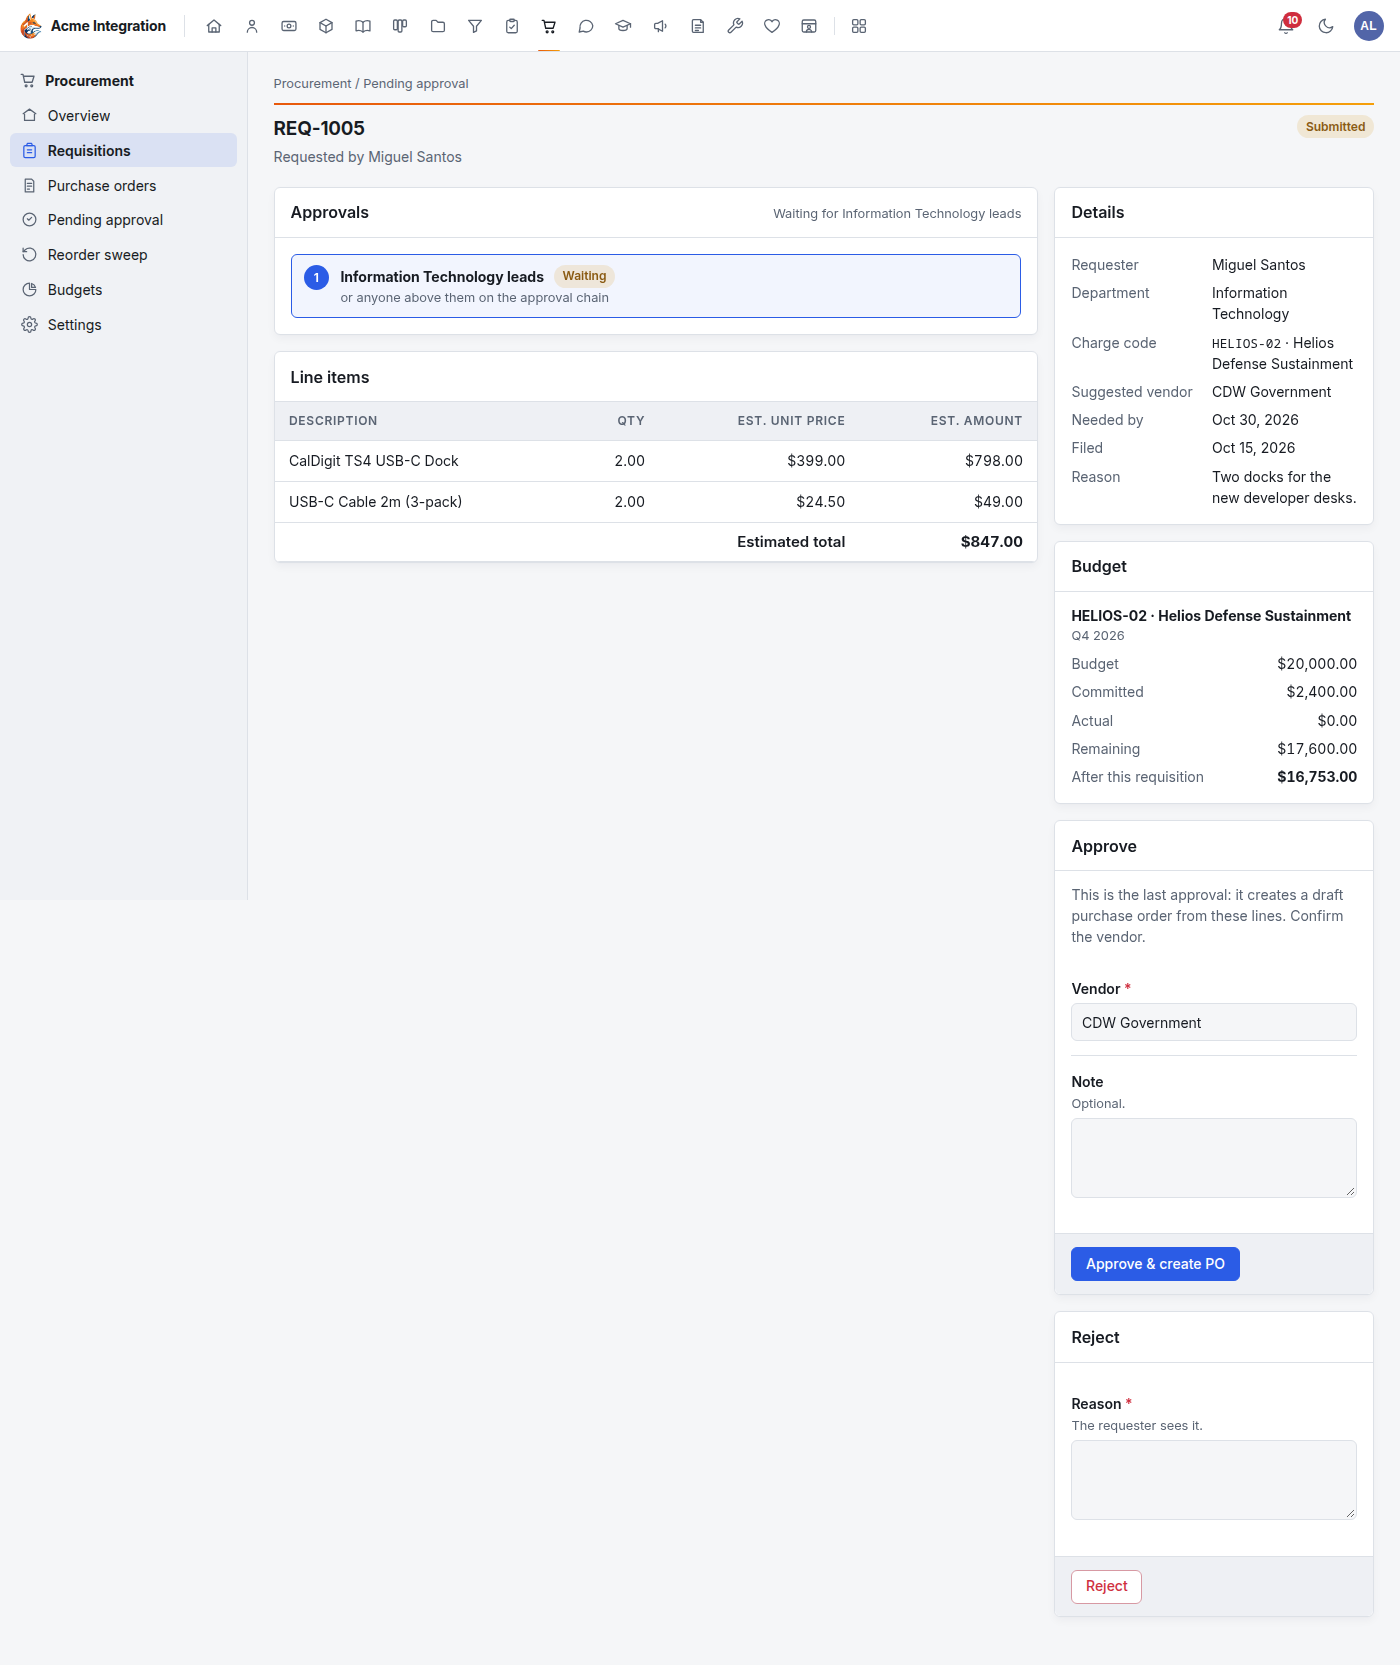Open the folder icon in top navigation
This screenshot has height=1665, width=1400.
(438, 26)
